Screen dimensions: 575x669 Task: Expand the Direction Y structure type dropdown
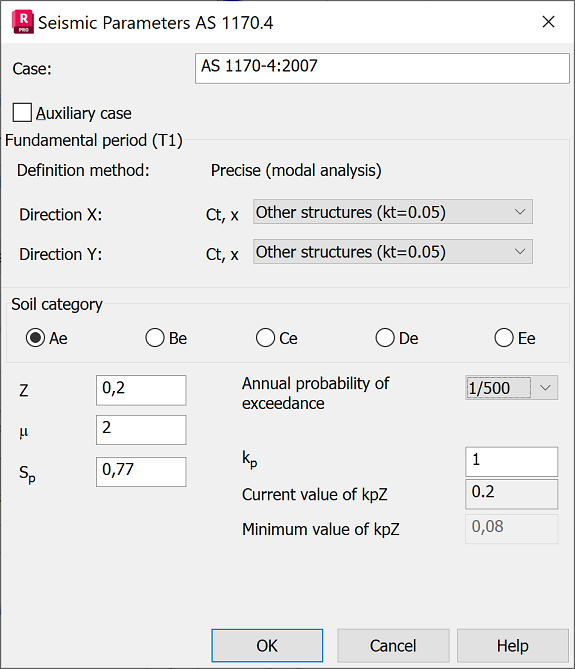pos(393,251)
